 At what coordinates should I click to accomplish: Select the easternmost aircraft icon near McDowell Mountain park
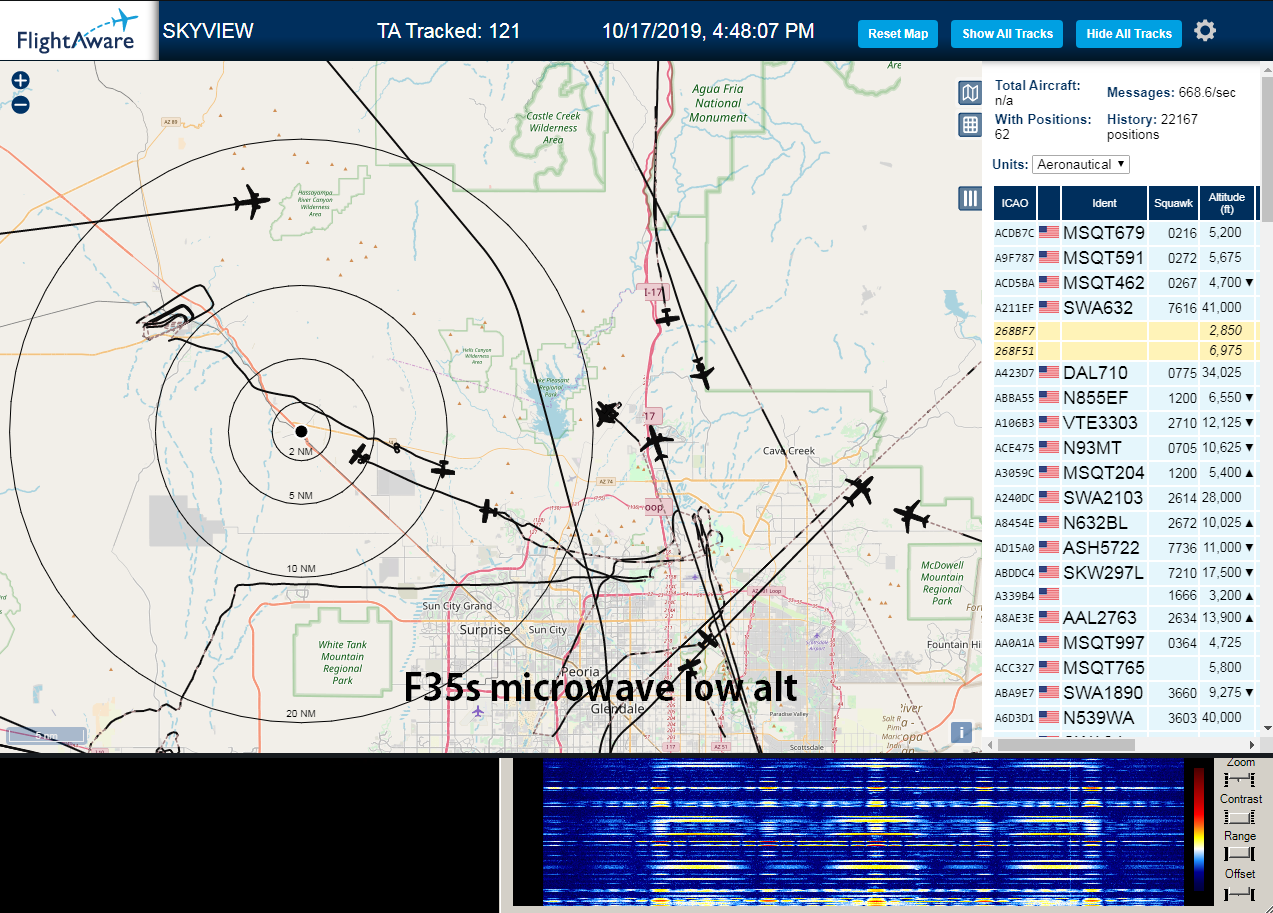point(911,517)
